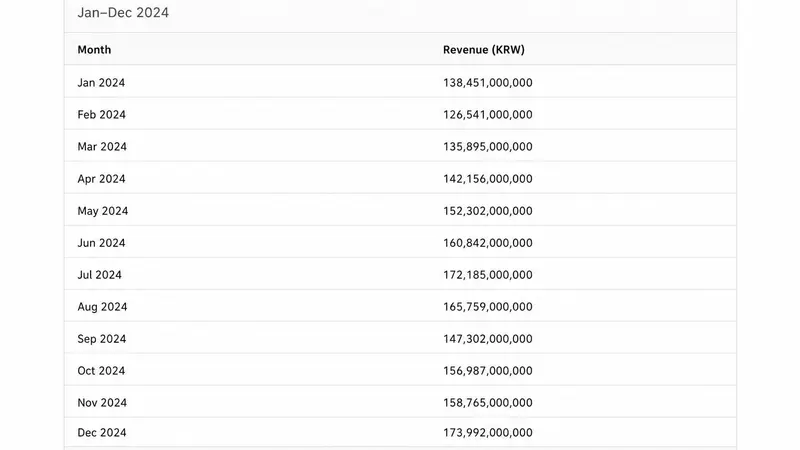Select the value 147,302,000,000
800x450 pixels.
coord(488,339)
